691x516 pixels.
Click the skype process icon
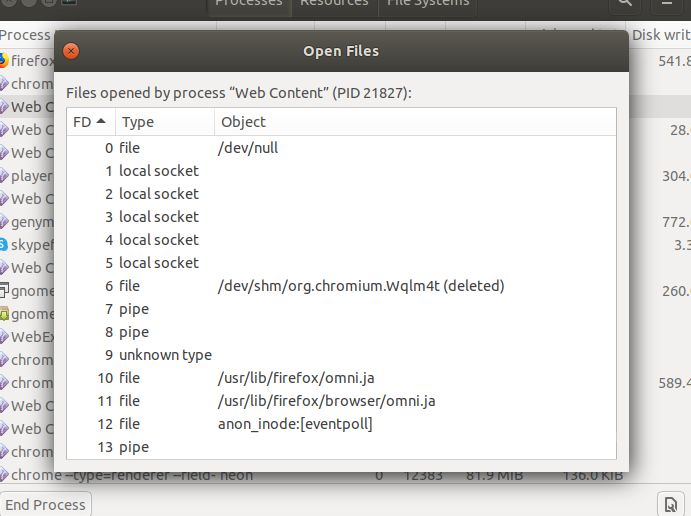click(4, 245)
